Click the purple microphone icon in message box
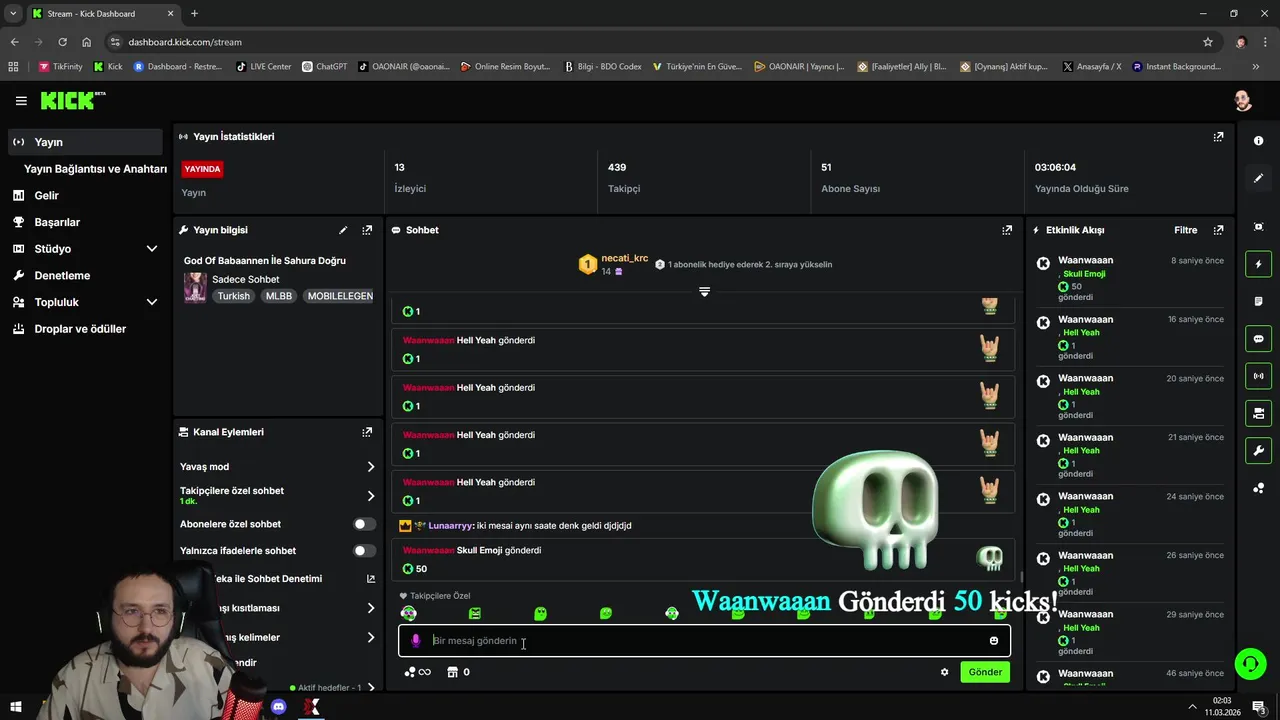Screen dimensions: 1280x720 click(416, 641)
